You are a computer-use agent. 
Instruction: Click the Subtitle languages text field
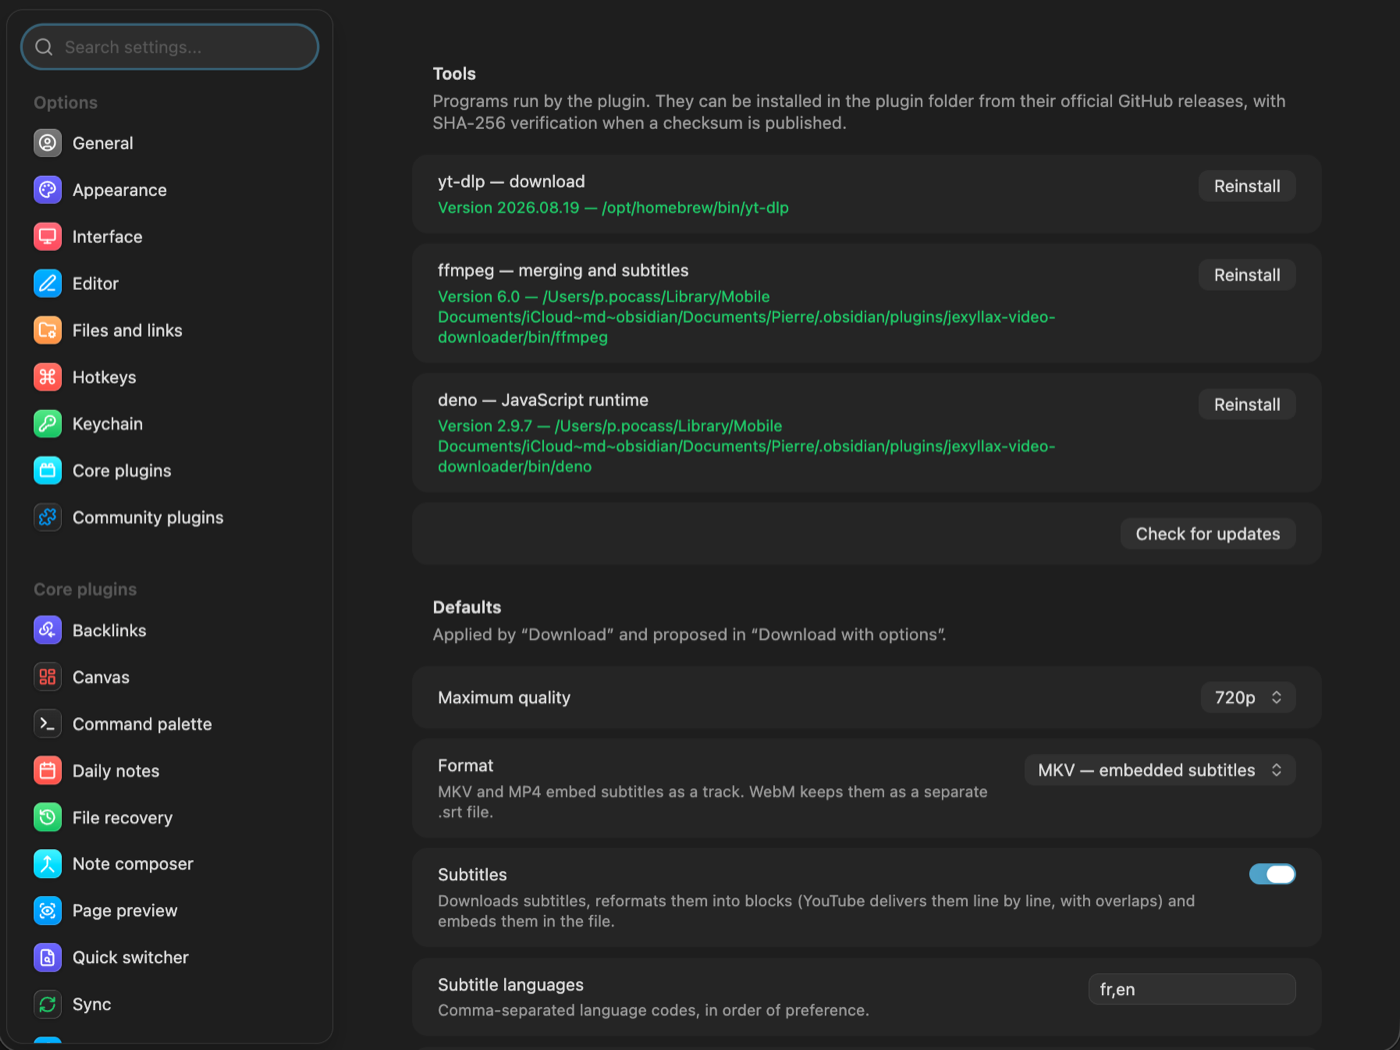[1192, 989]
